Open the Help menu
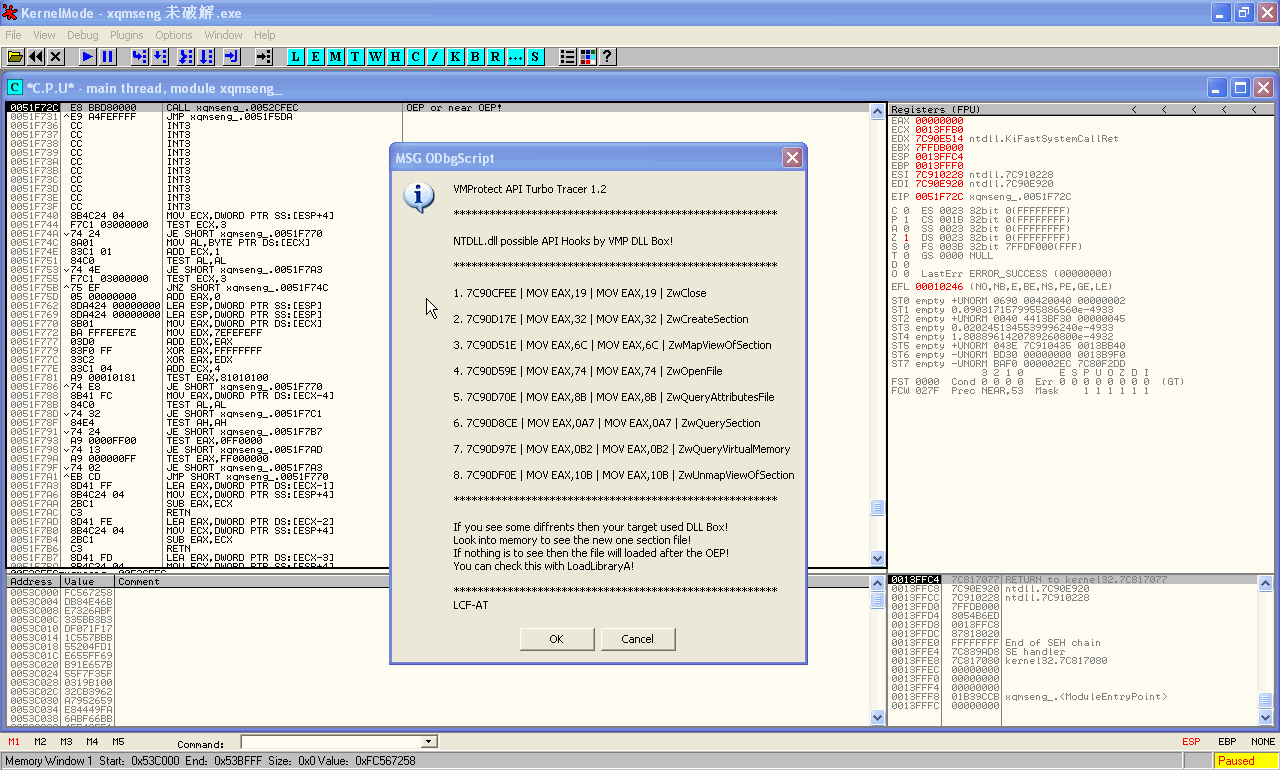The image size is (1280, 770). coord(265,35)
